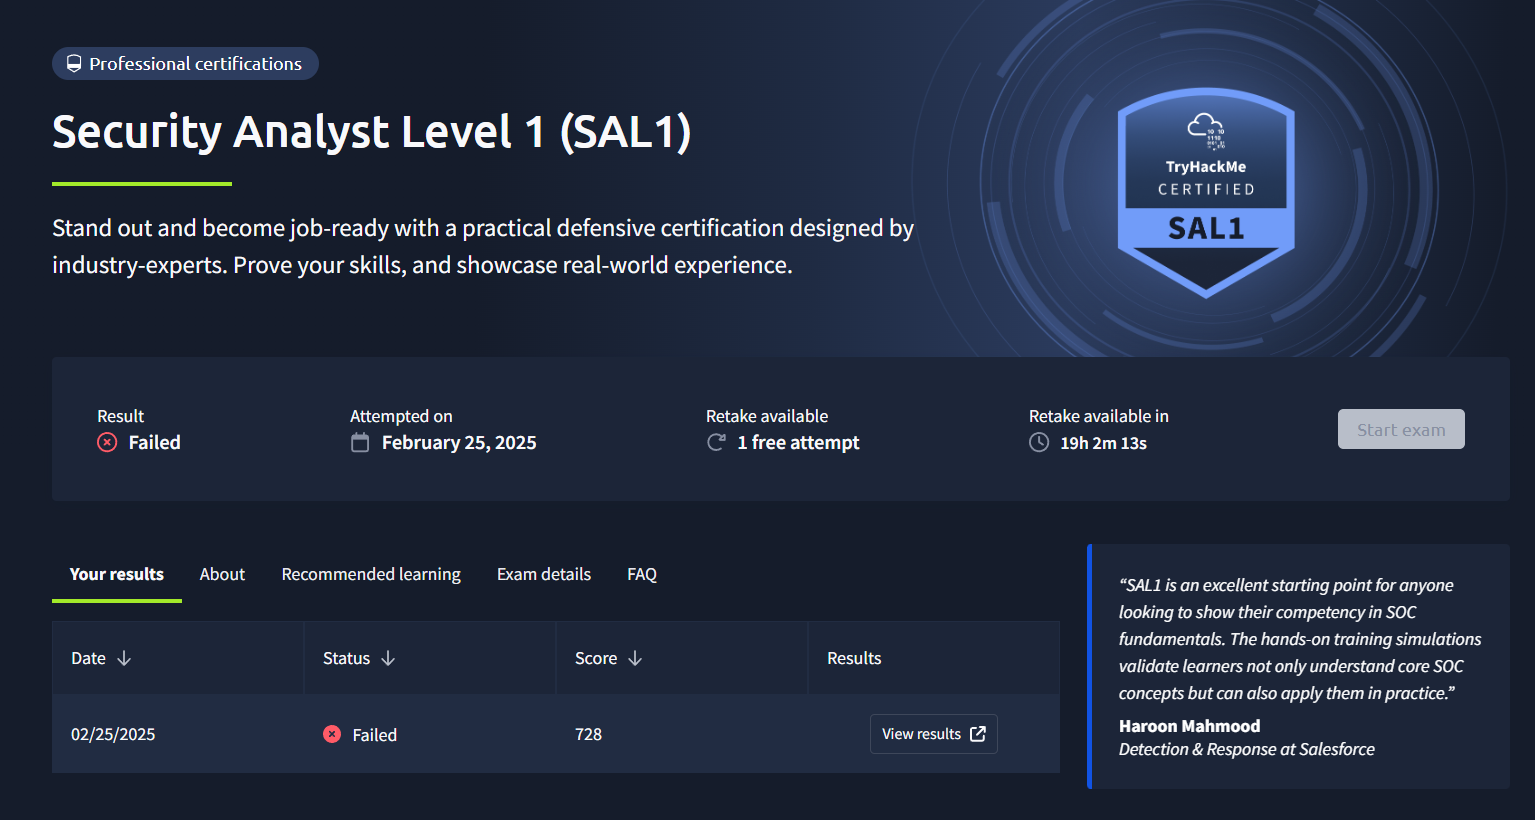
Task: Click the Haroon Mahmood name in testimonial
Action: point(1189,726)
